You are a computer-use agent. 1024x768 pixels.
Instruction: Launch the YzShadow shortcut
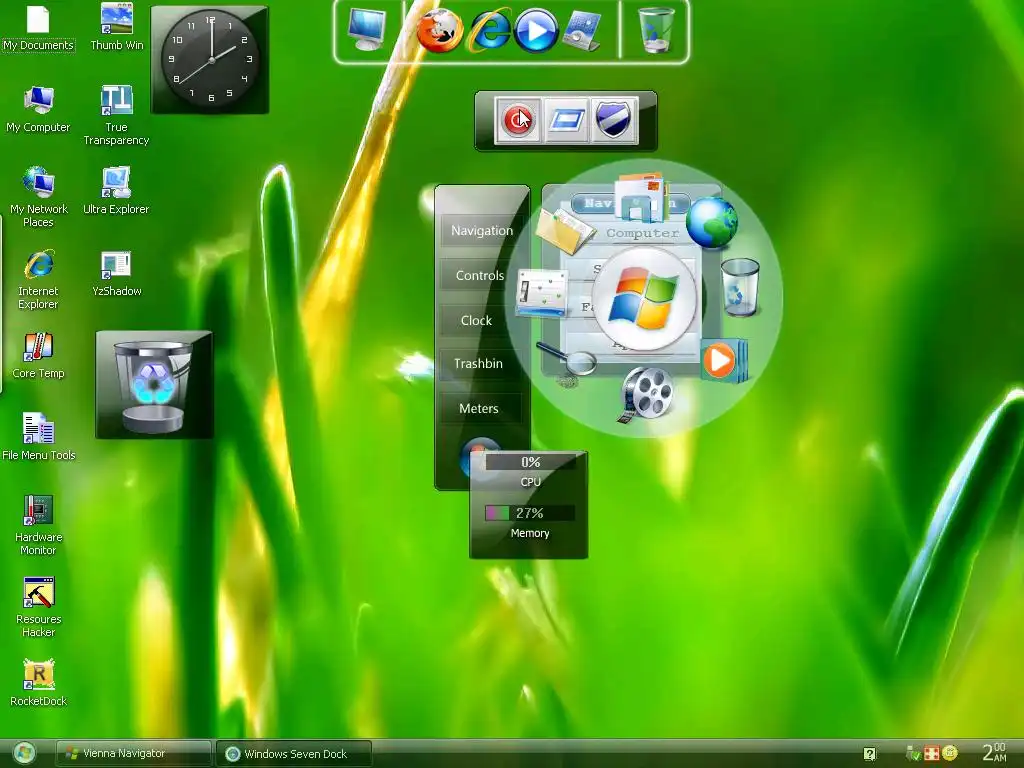116,274
